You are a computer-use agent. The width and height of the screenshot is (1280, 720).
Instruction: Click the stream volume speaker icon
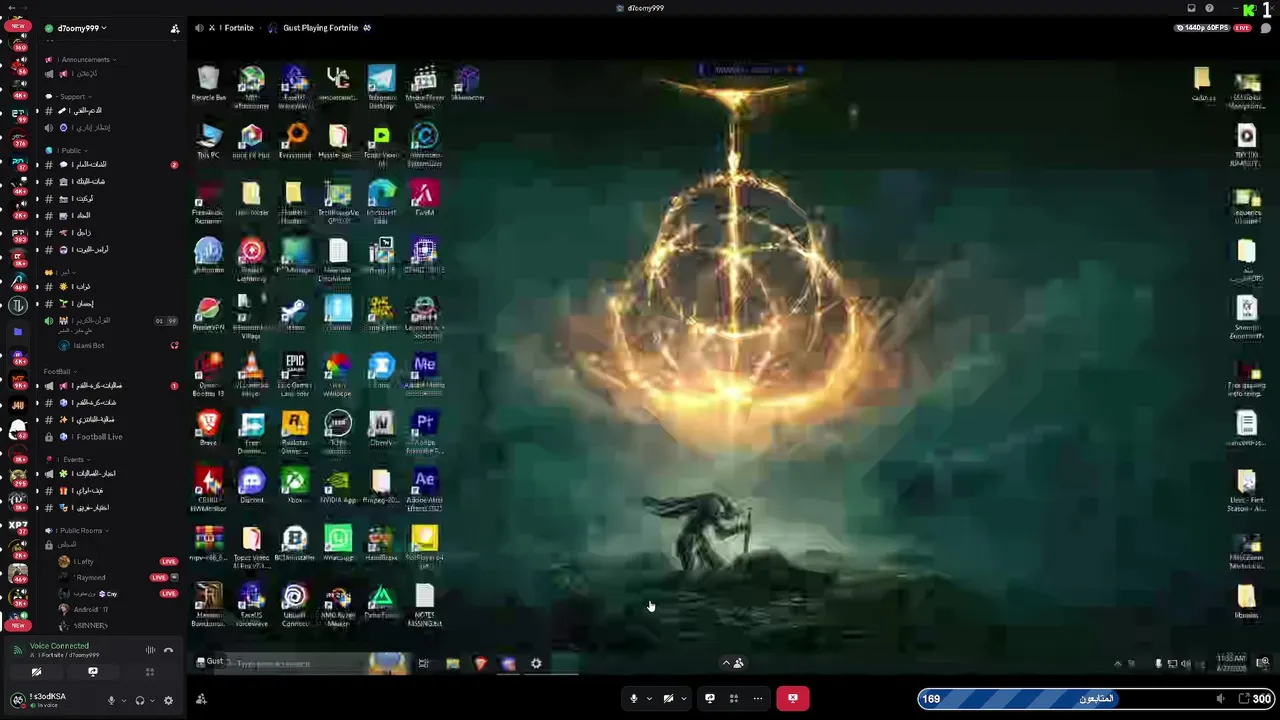(x=1220, y=699)
